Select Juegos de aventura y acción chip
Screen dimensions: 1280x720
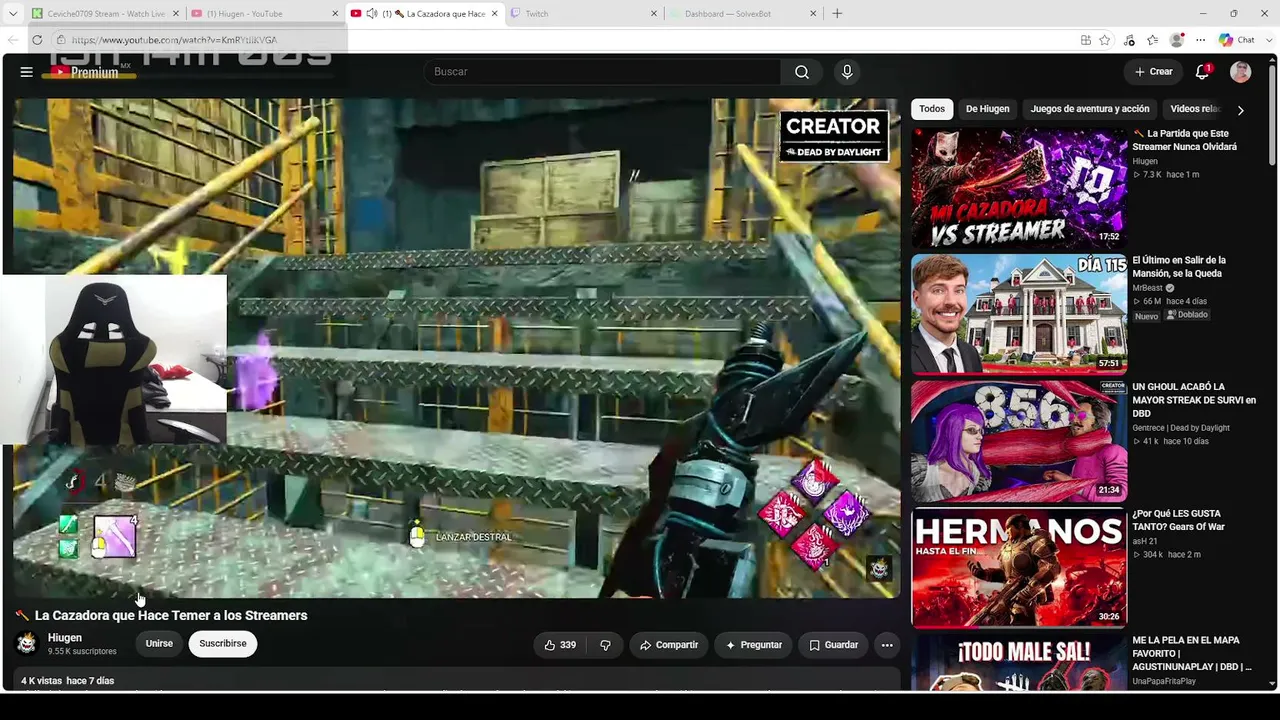pyautogui.click(x=1090, y=109)
